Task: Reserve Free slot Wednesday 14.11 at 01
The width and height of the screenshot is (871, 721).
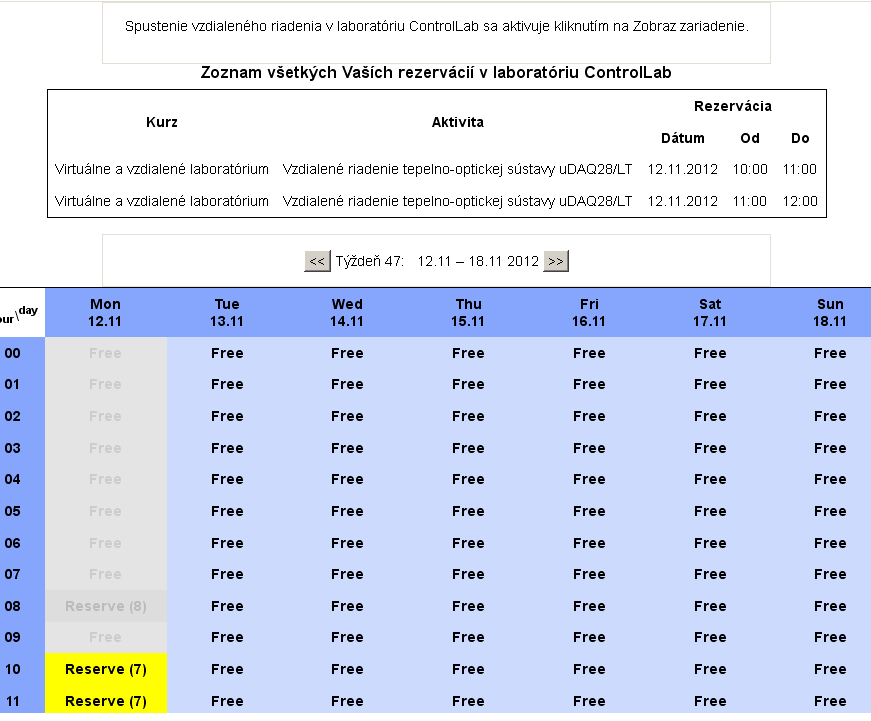Action: [347, 384]
